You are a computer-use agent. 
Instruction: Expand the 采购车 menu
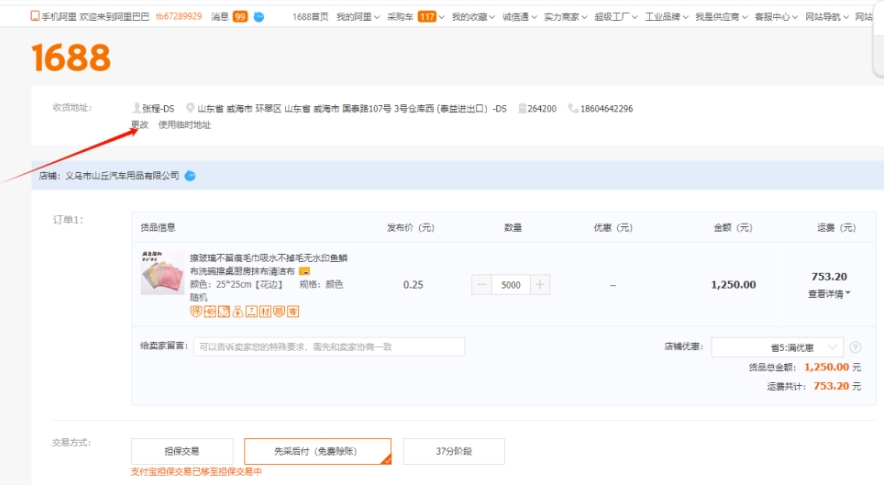(x=415, y=17)
